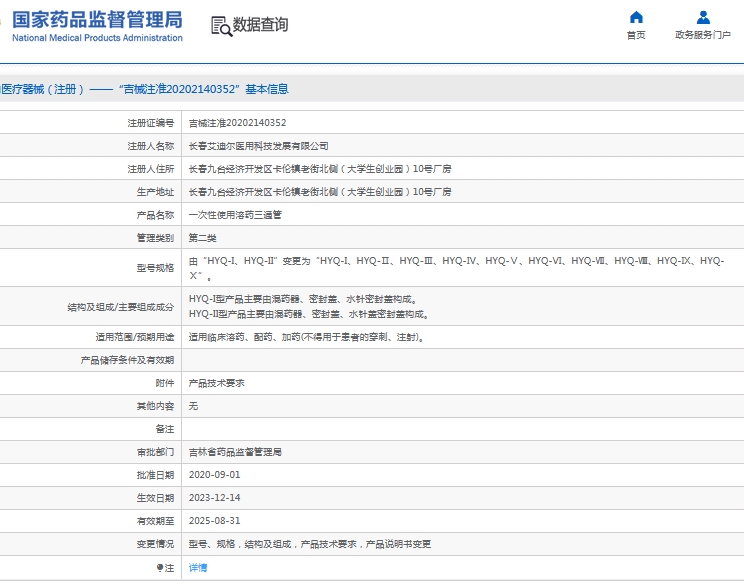Click the 变更情况 label
The height and width of the screenshot is (585, 744).
[x=156, y=544]
